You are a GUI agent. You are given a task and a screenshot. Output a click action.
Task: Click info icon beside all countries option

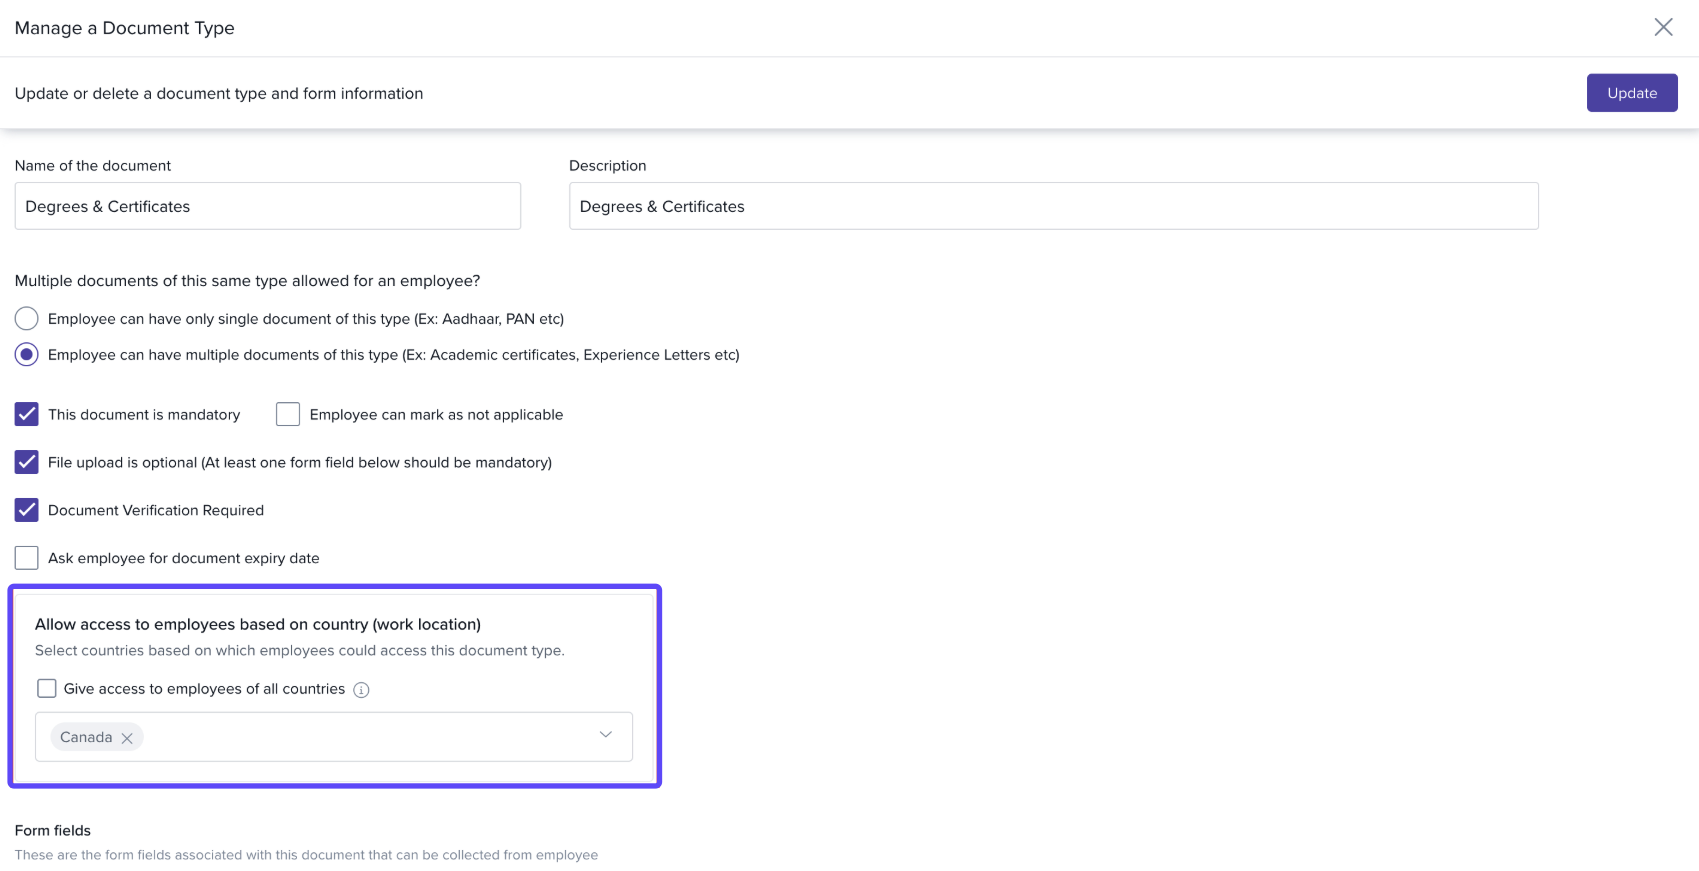tap(362, 690)
